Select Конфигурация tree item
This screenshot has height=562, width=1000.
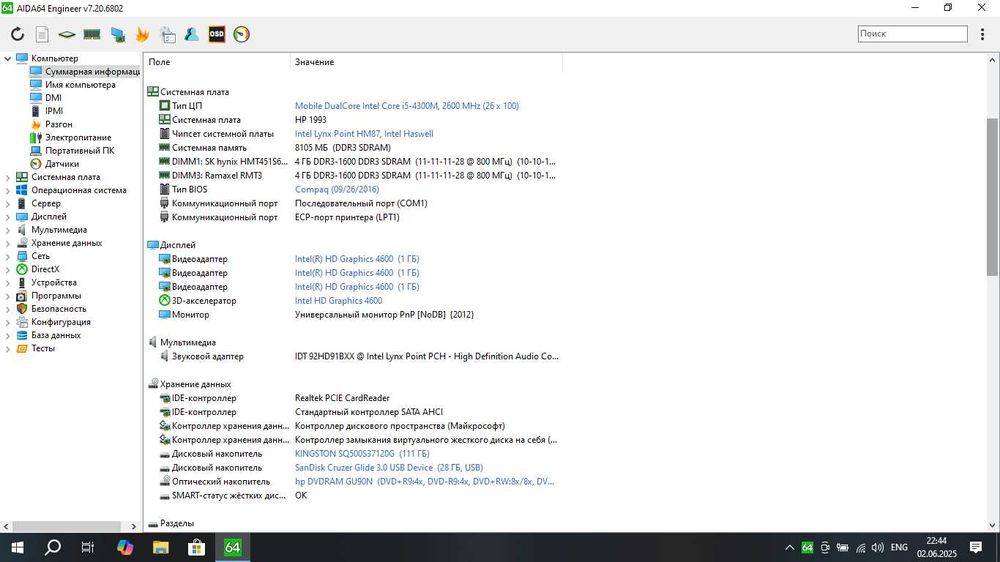[61, 322]
